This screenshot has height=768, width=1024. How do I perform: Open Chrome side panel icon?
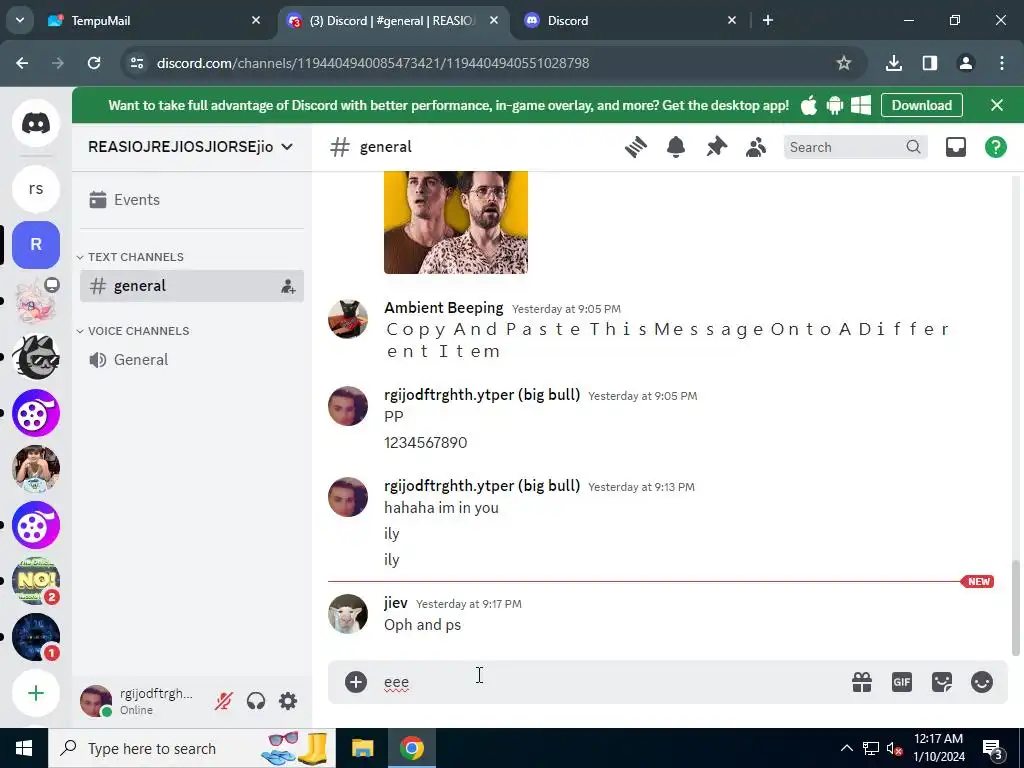929,63
